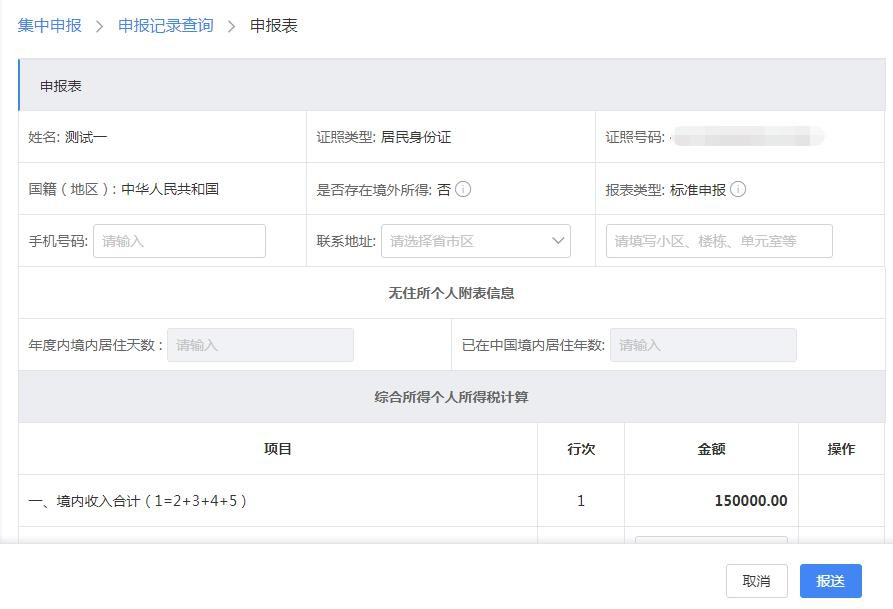Select current 申报表 breadcrumb item

point(274,26)
